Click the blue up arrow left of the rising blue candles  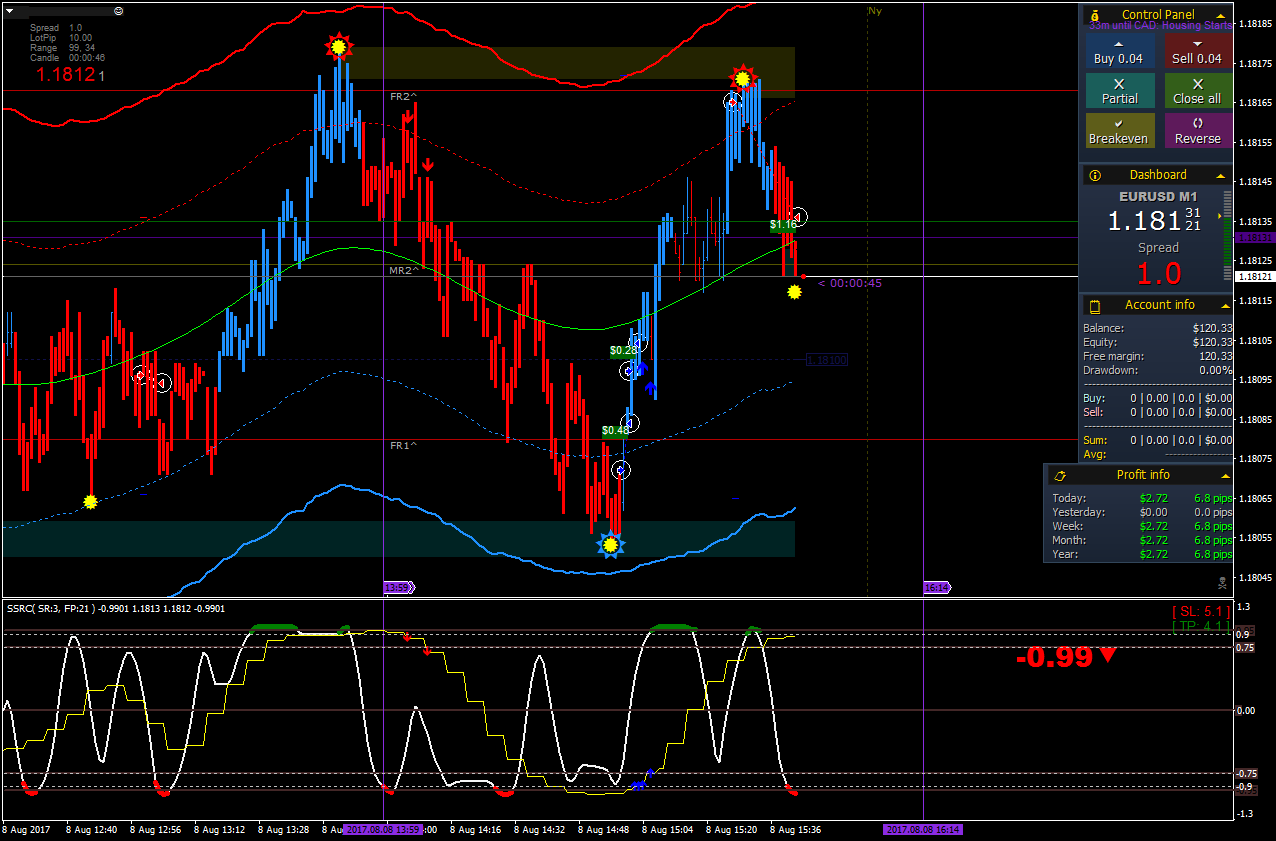tap(650, 386)
